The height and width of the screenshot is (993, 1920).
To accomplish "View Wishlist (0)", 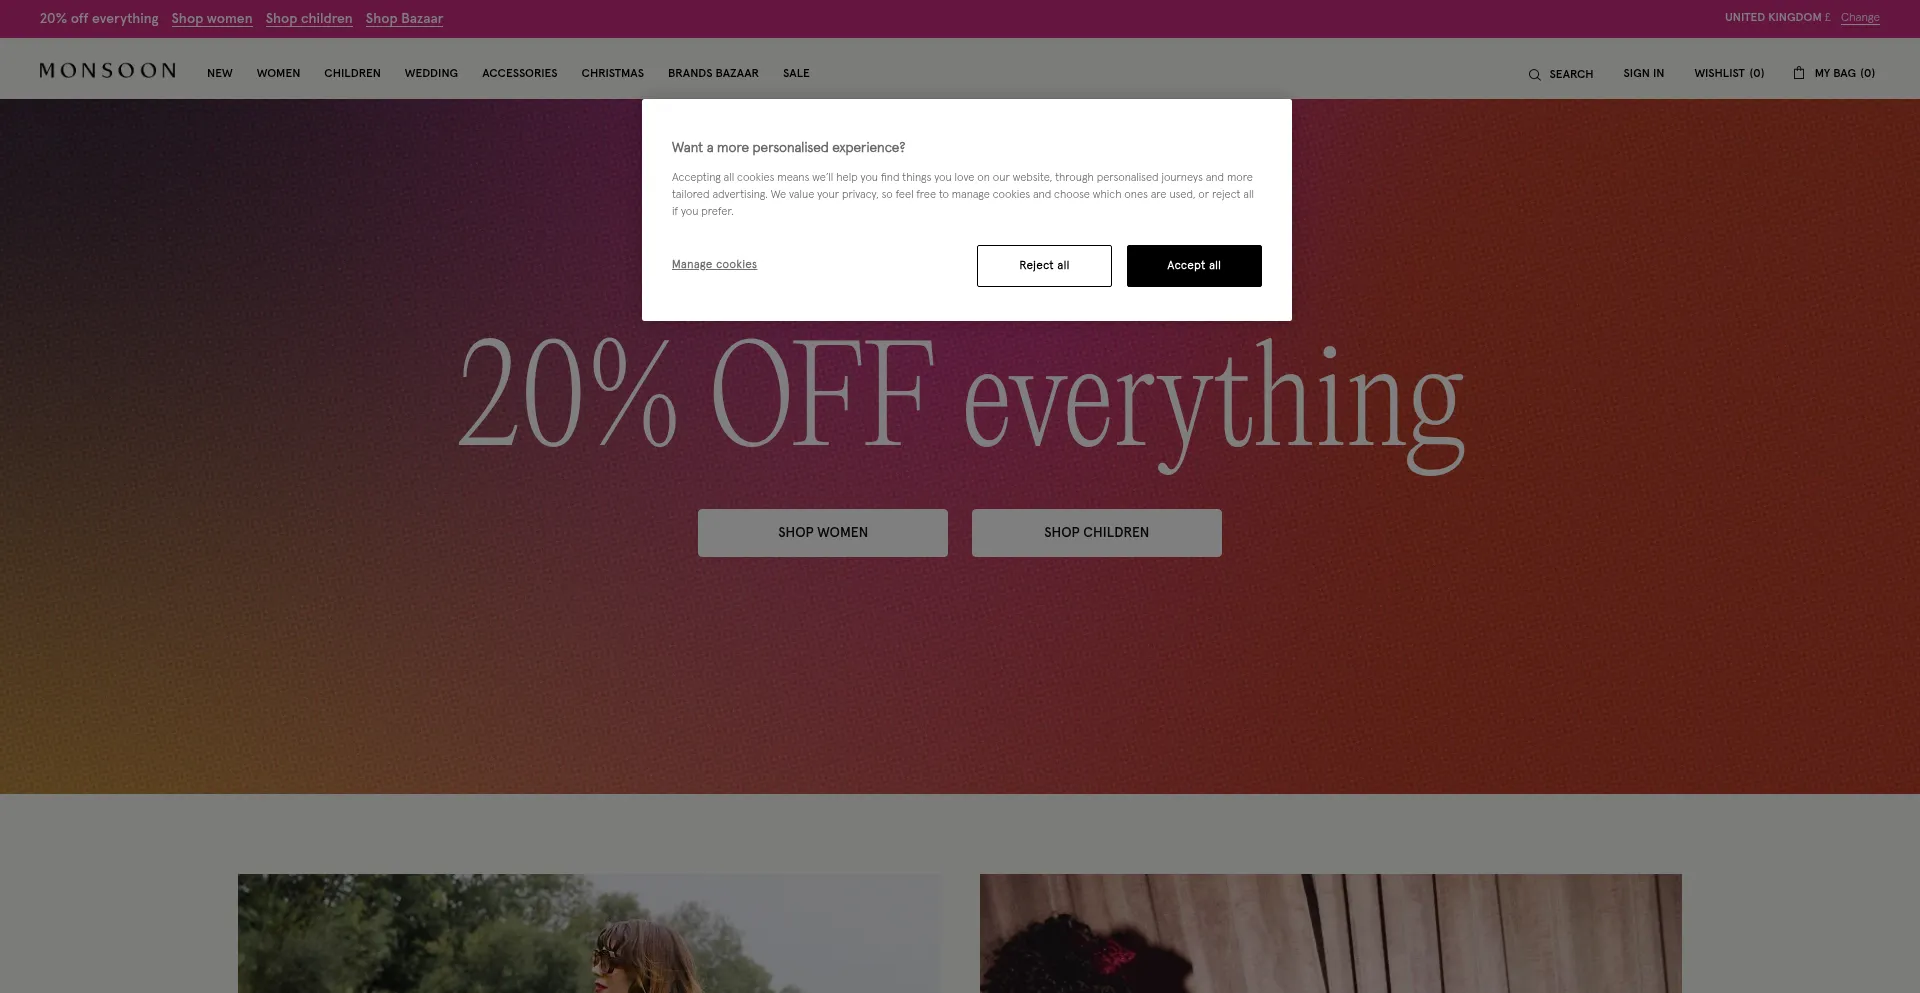I will coord(1729,74).
